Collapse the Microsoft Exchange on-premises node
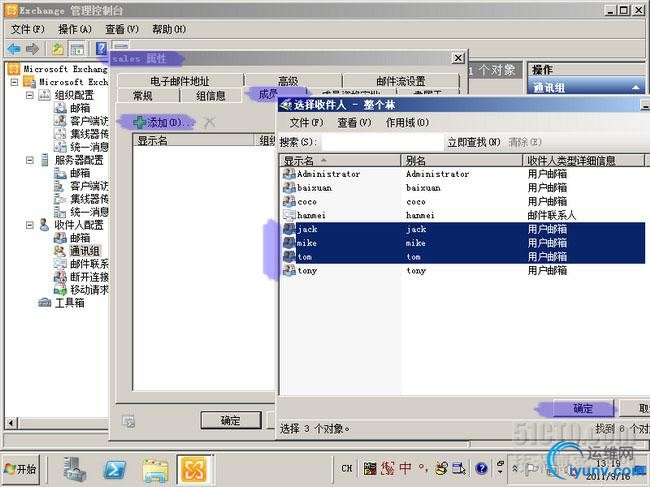The width and height of the screenshot is (650, 487). (x=14, y=82)
